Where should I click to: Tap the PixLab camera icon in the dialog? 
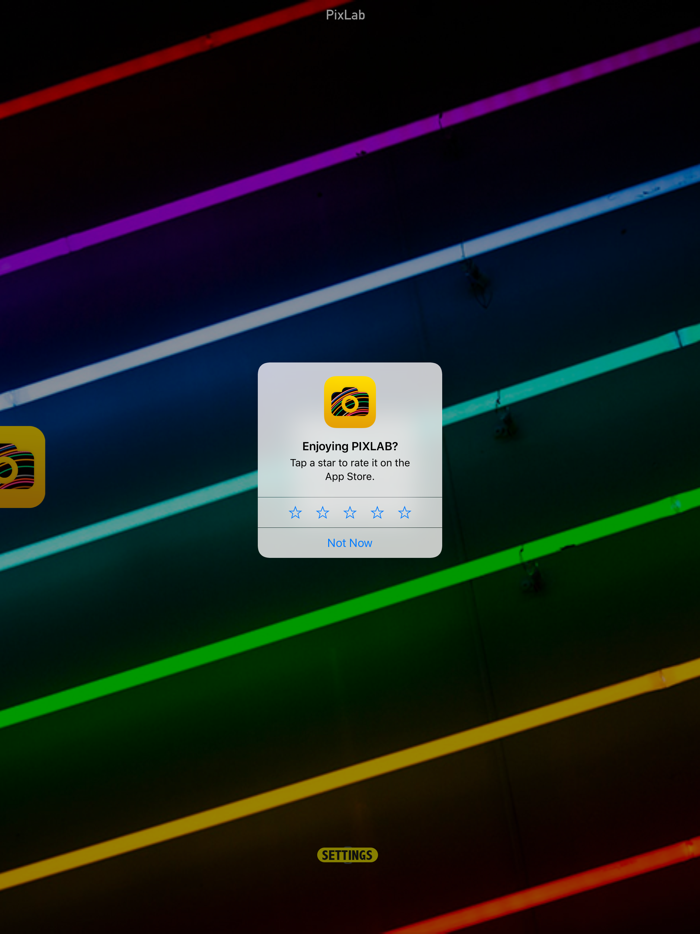point(350,402)
